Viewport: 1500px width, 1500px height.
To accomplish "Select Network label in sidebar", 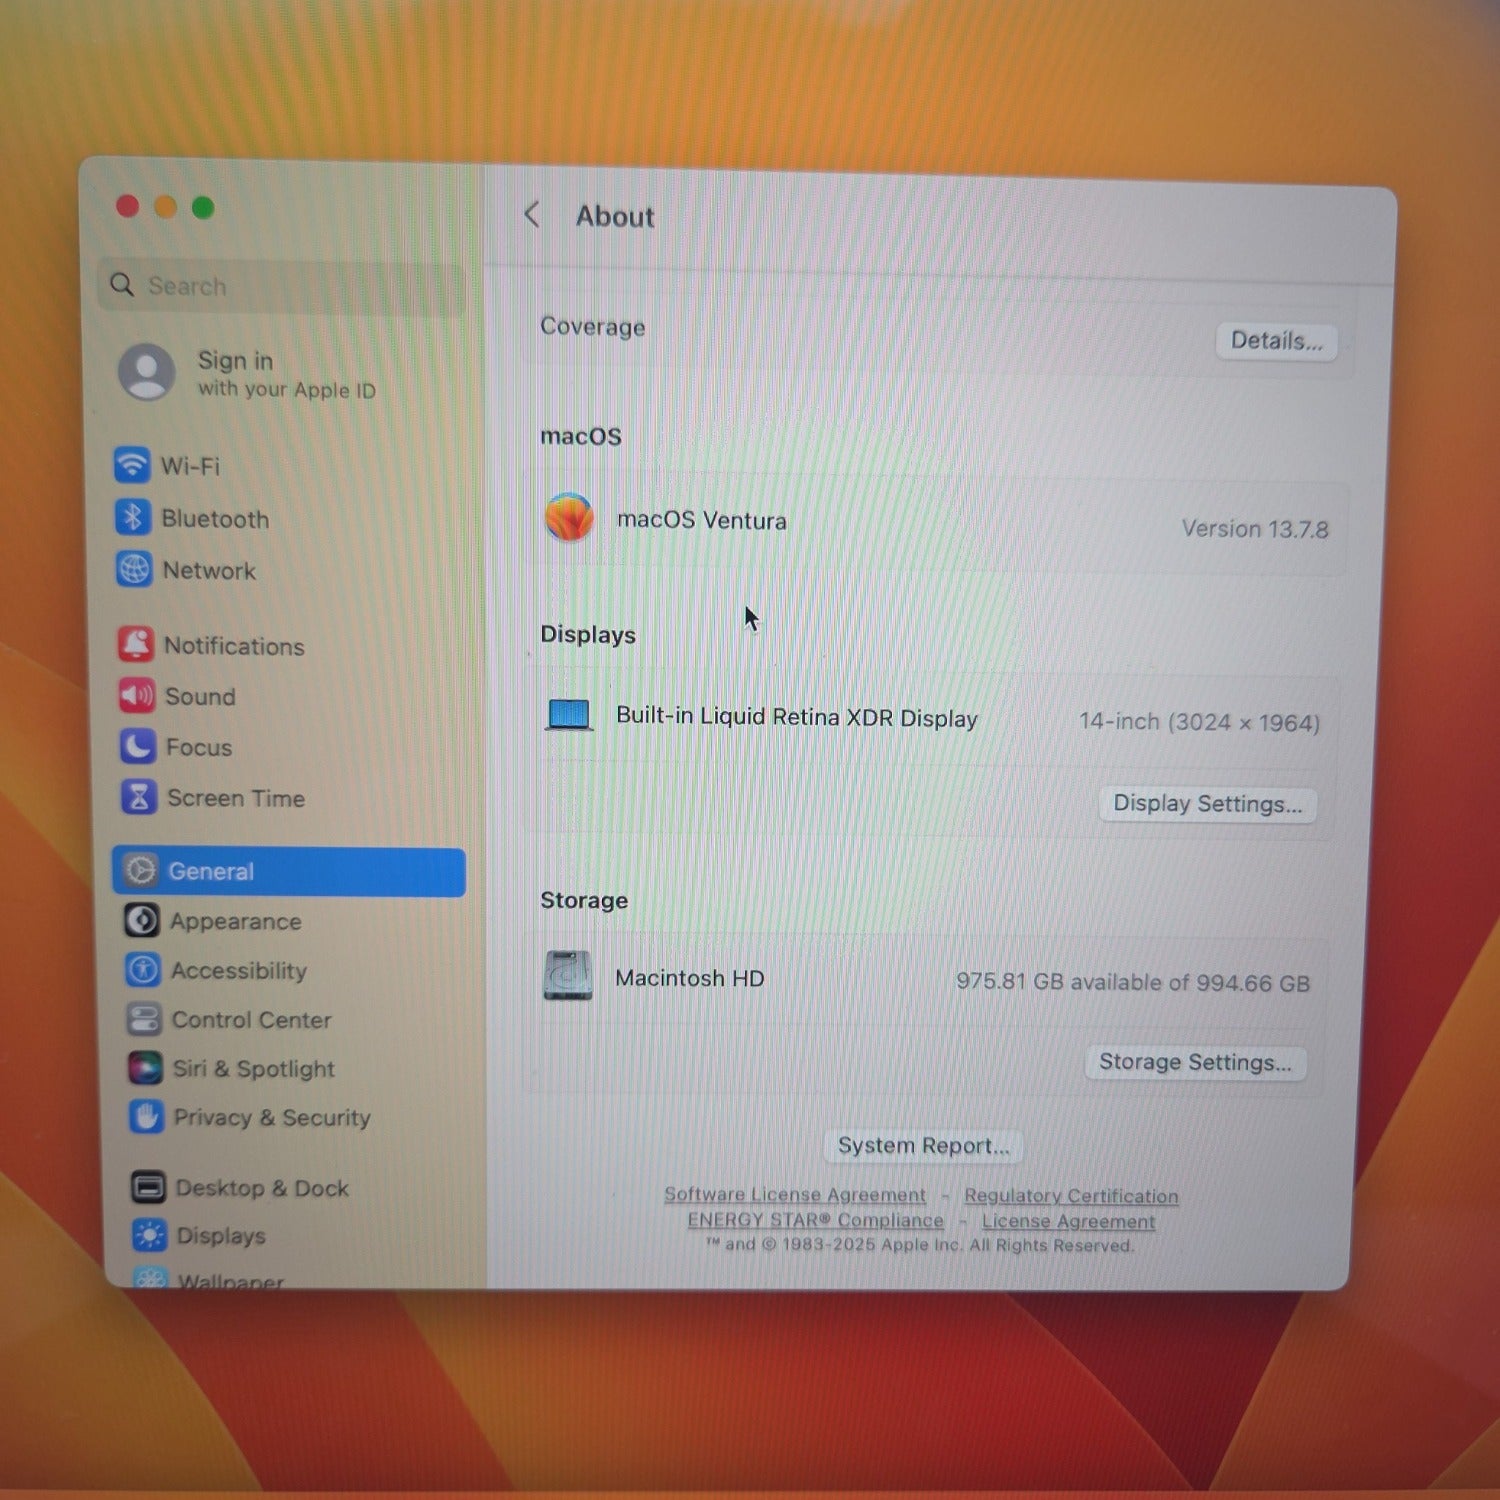I will point(209,571).
